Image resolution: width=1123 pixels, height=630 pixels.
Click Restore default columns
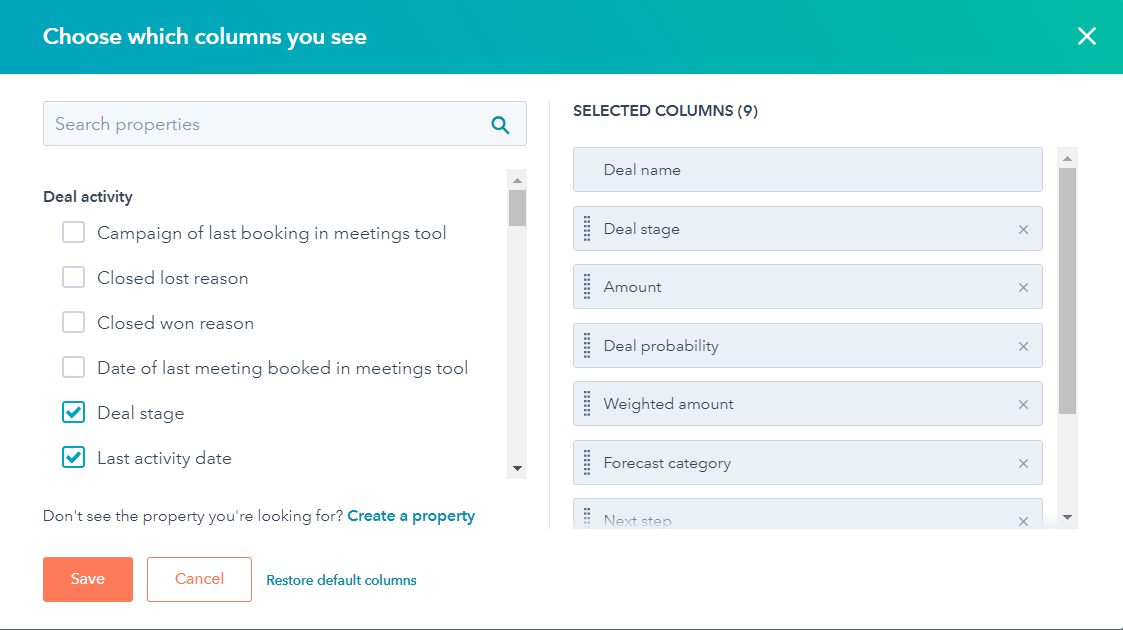click(x=341, y=579)
